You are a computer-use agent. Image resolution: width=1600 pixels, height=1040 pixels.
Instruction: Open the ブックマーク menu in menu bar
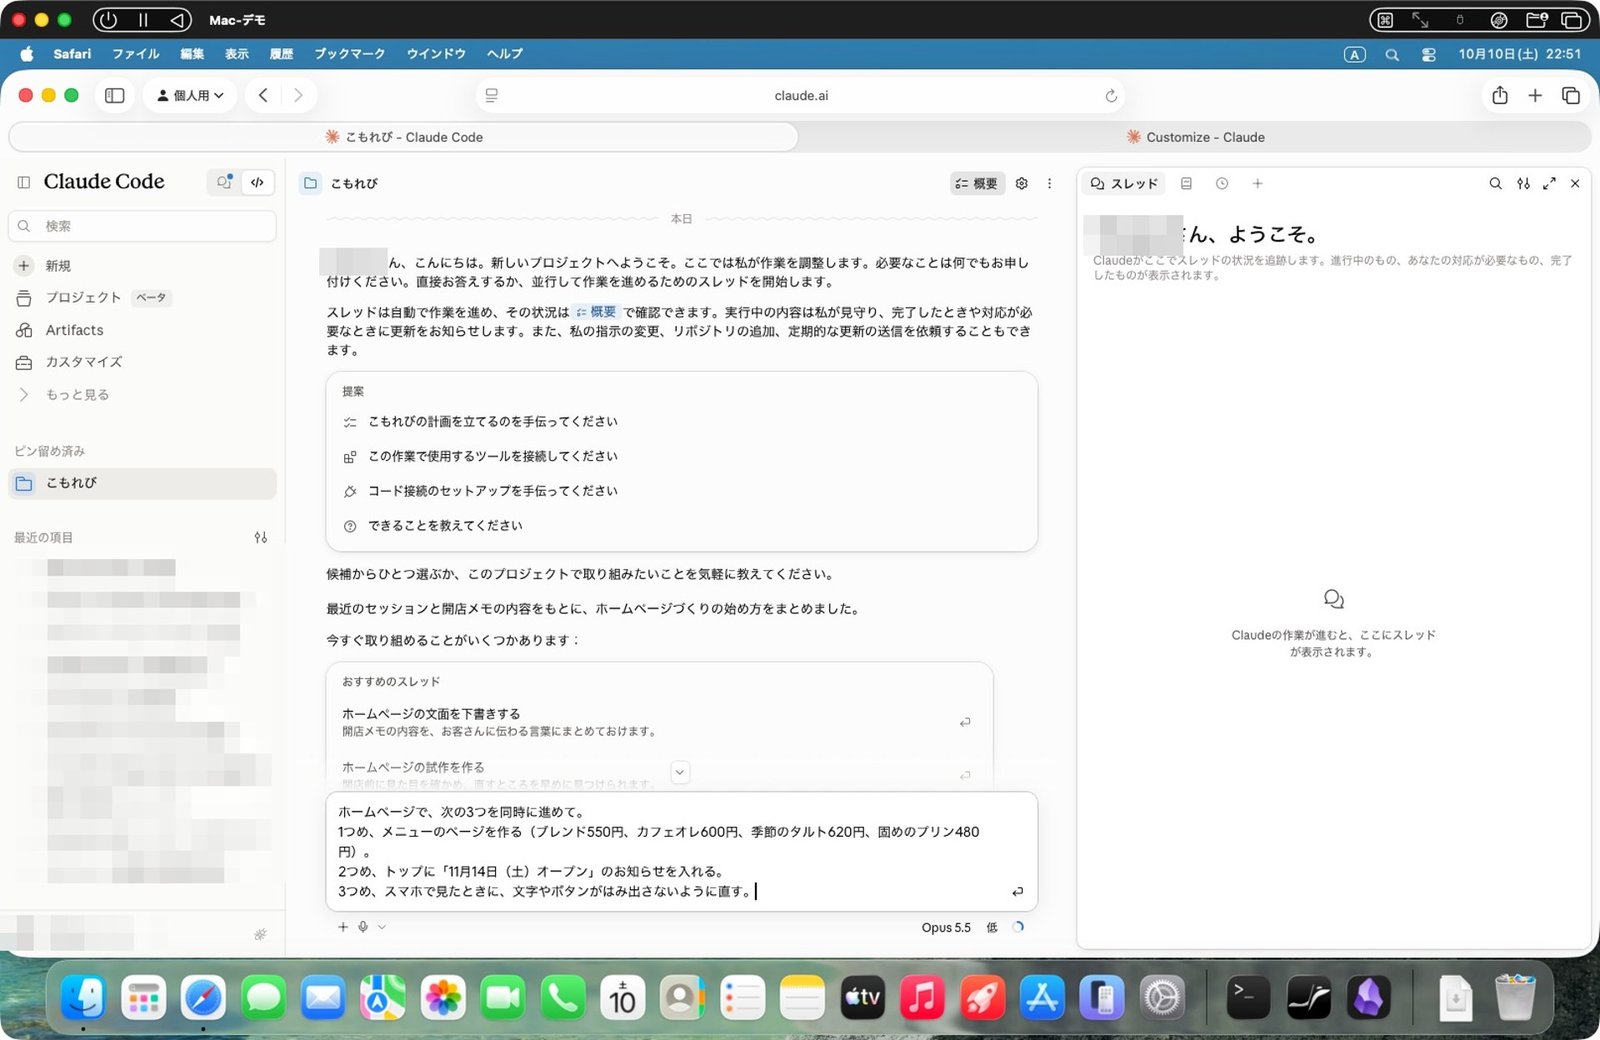point(349,54)
